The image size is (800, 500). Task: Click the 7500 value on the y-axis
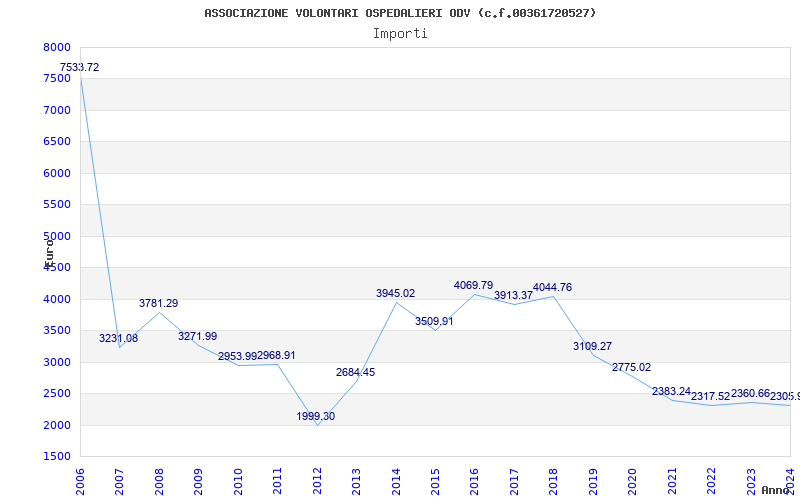56,79
